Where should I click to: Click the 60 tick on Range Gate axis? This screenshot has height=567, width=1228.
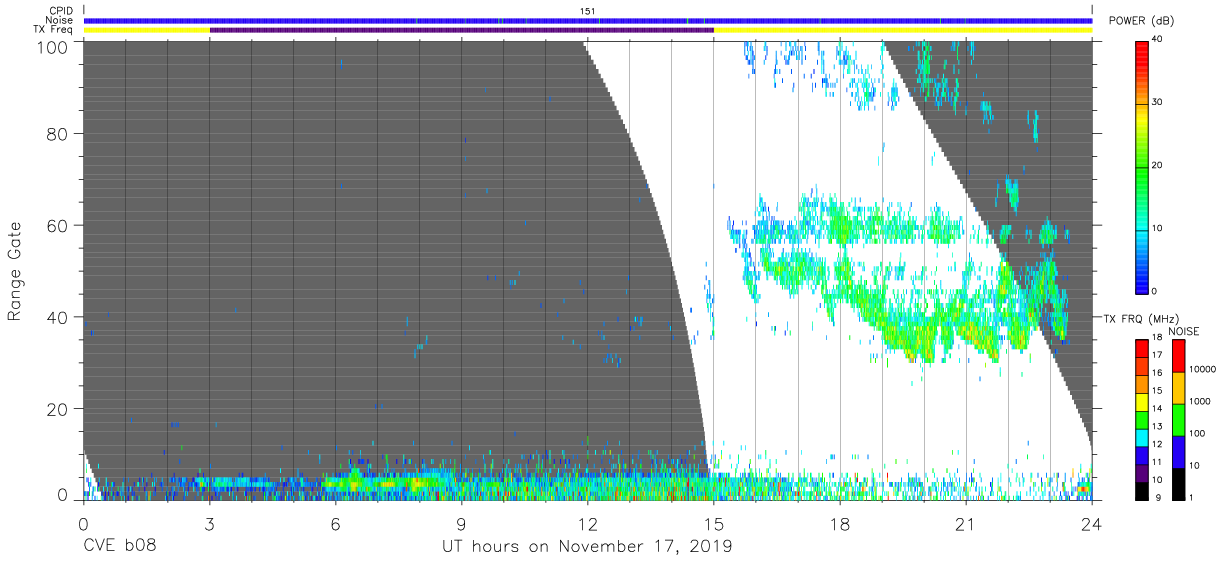coord(60,225)
